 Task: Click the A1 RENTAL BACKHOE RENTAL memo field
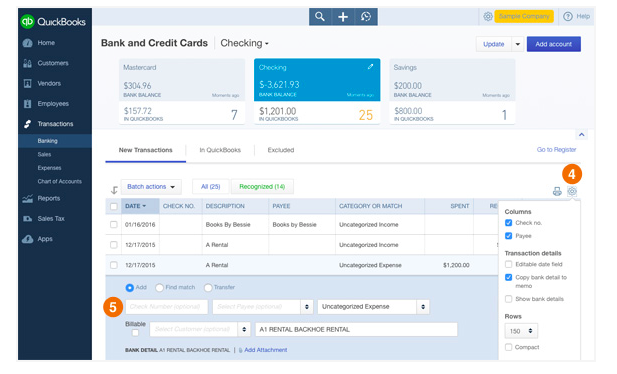356,329
